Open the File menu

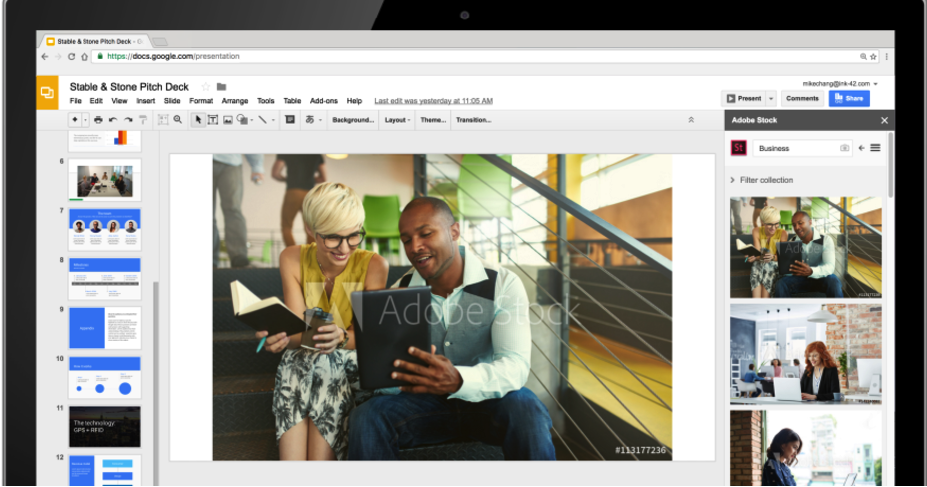tap(76, 101)
